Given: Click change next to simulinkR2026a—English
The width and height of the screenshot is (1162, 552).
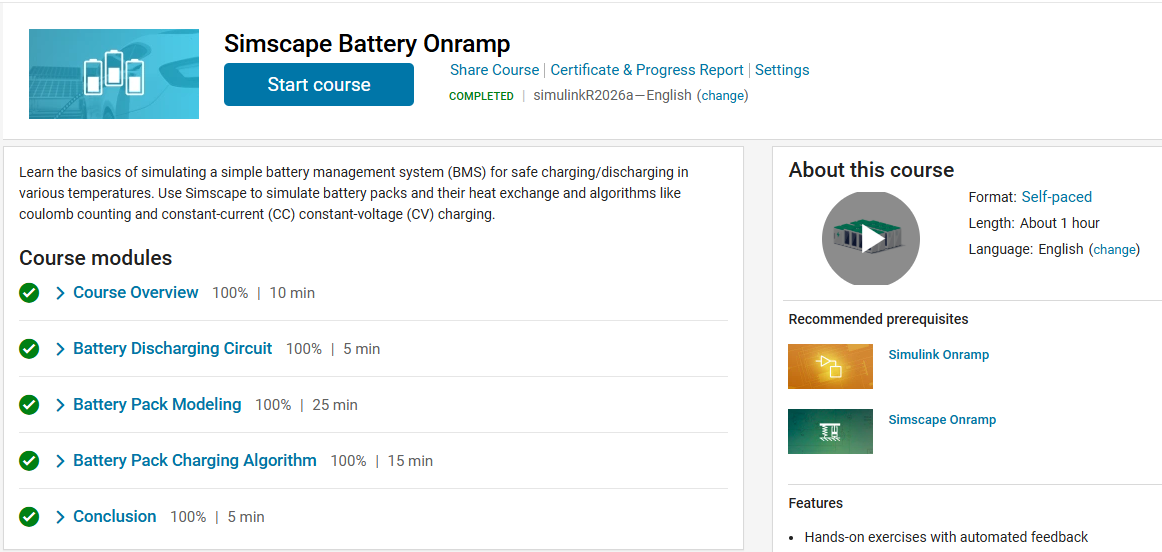Looking at the screenshot, I should coord(723,96).
